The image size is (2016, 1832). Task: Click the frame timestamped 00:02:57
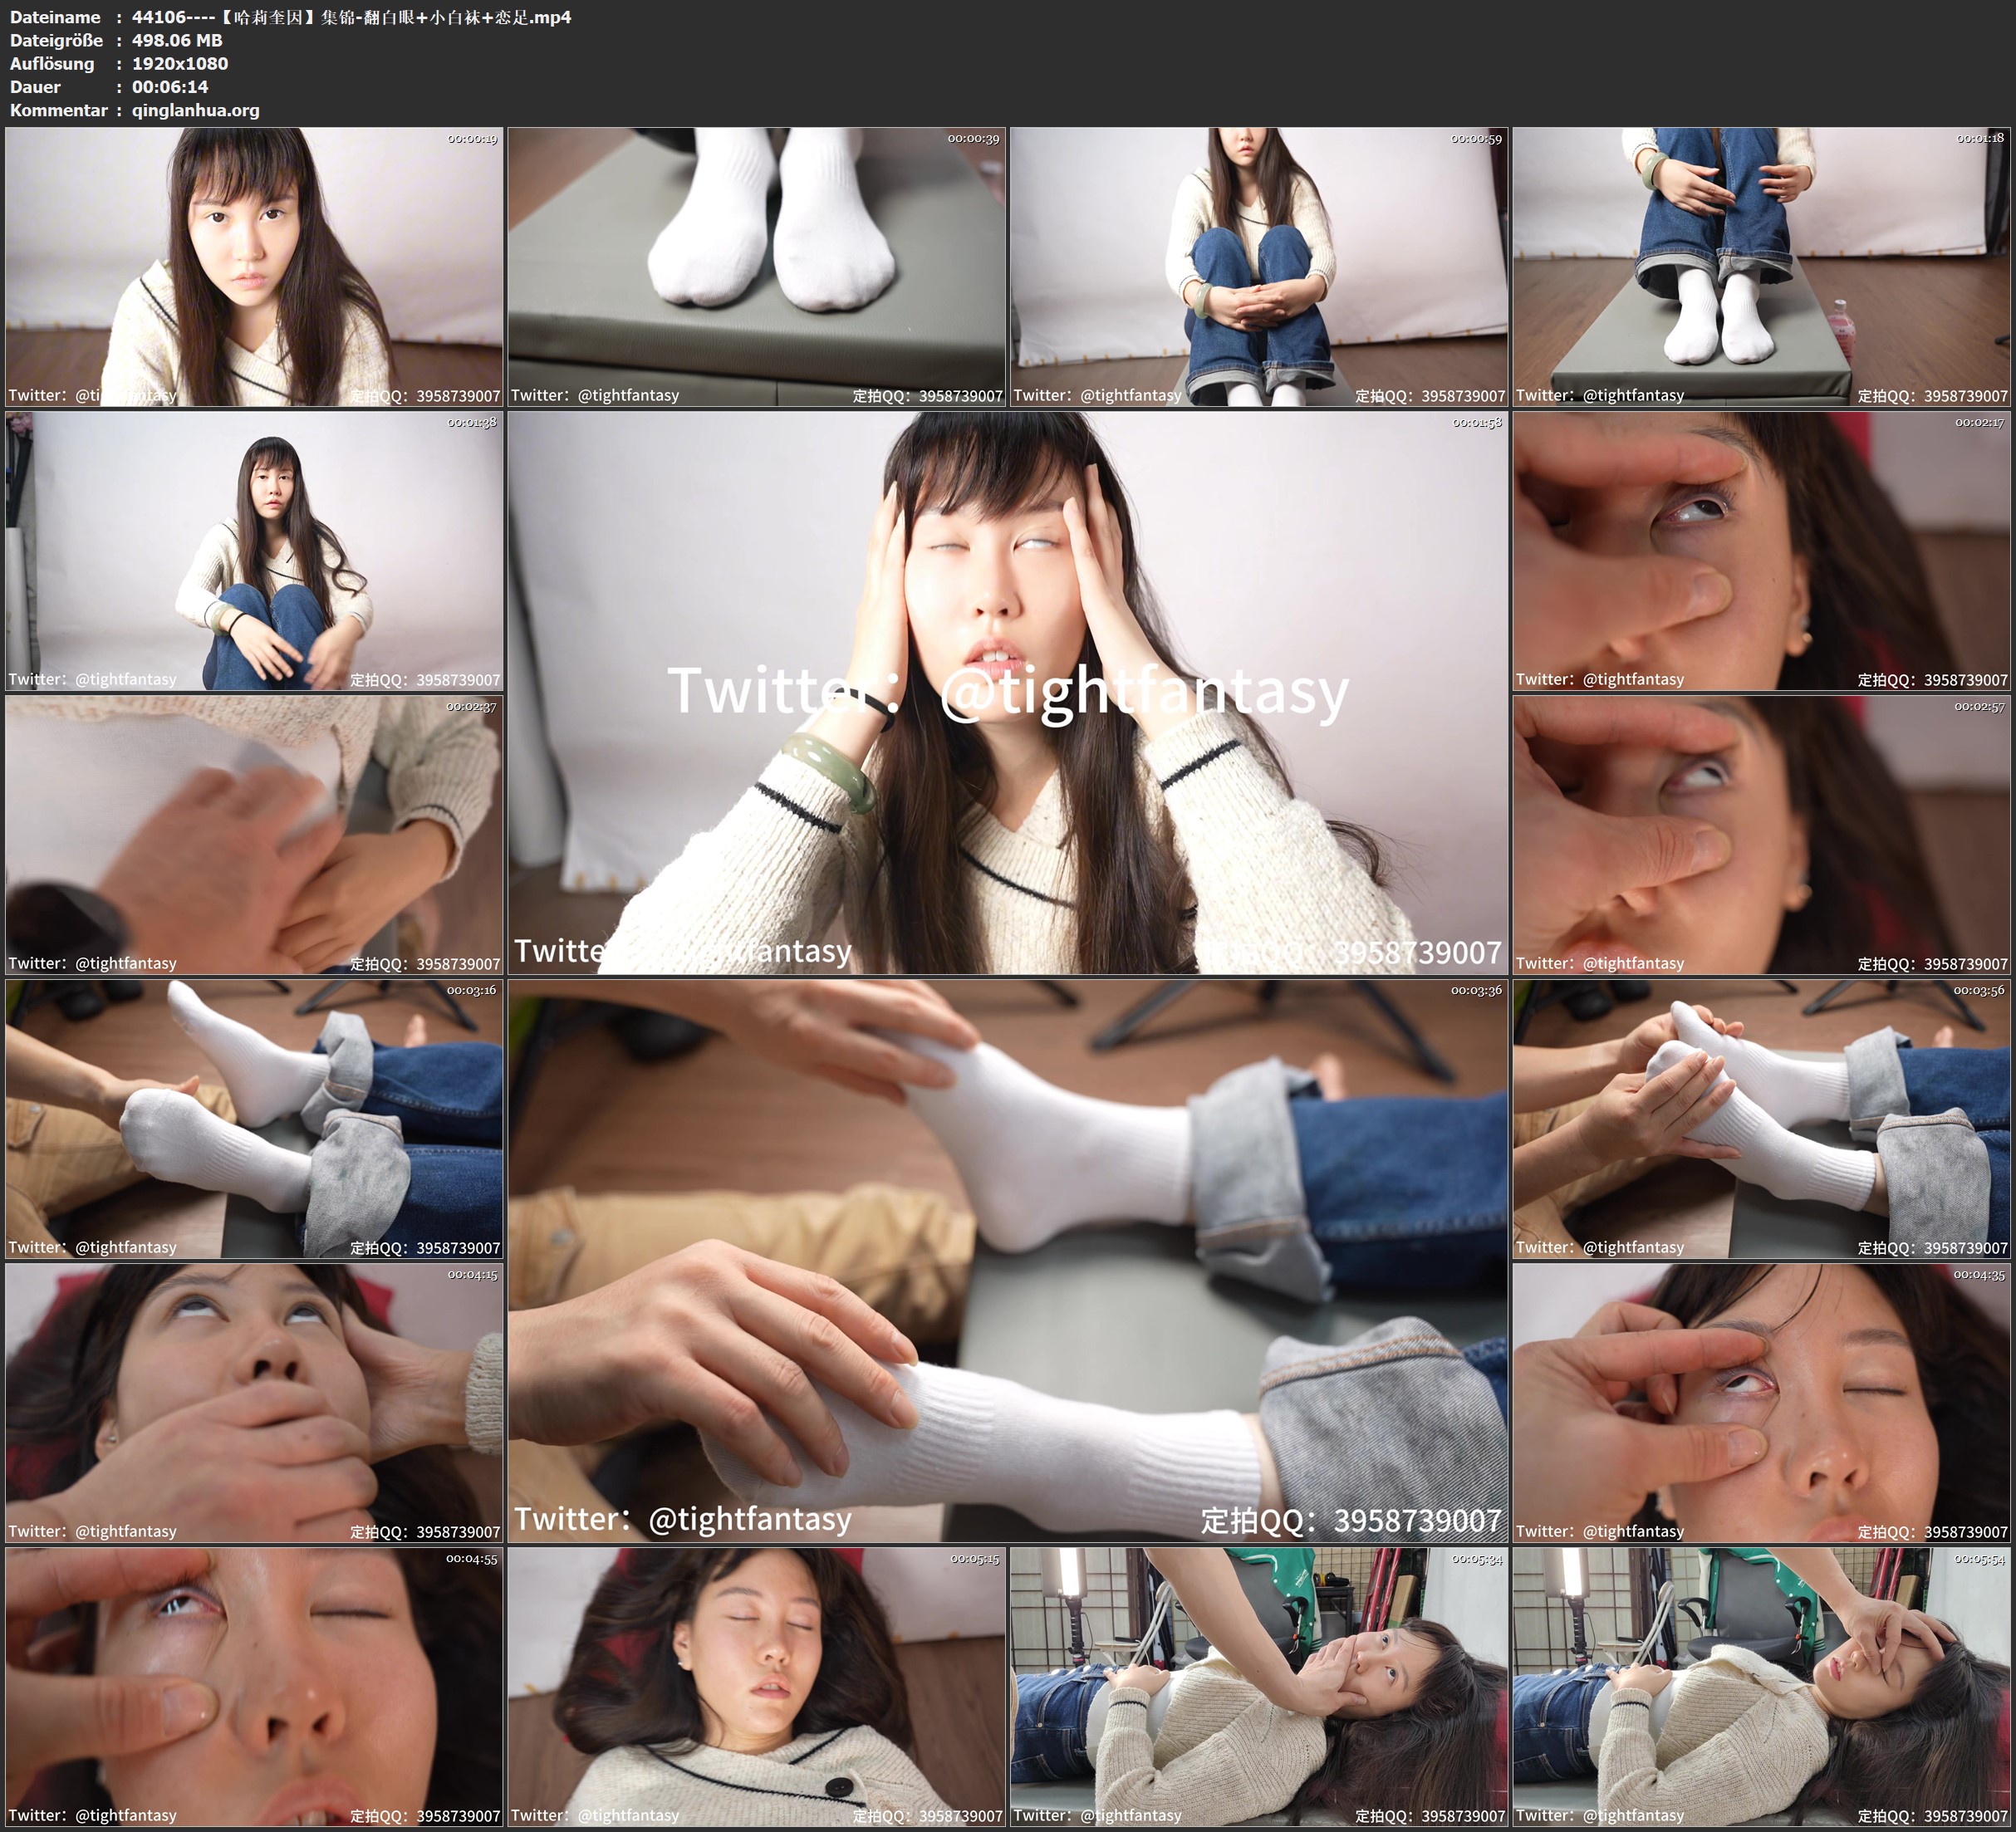(1762, 834)
